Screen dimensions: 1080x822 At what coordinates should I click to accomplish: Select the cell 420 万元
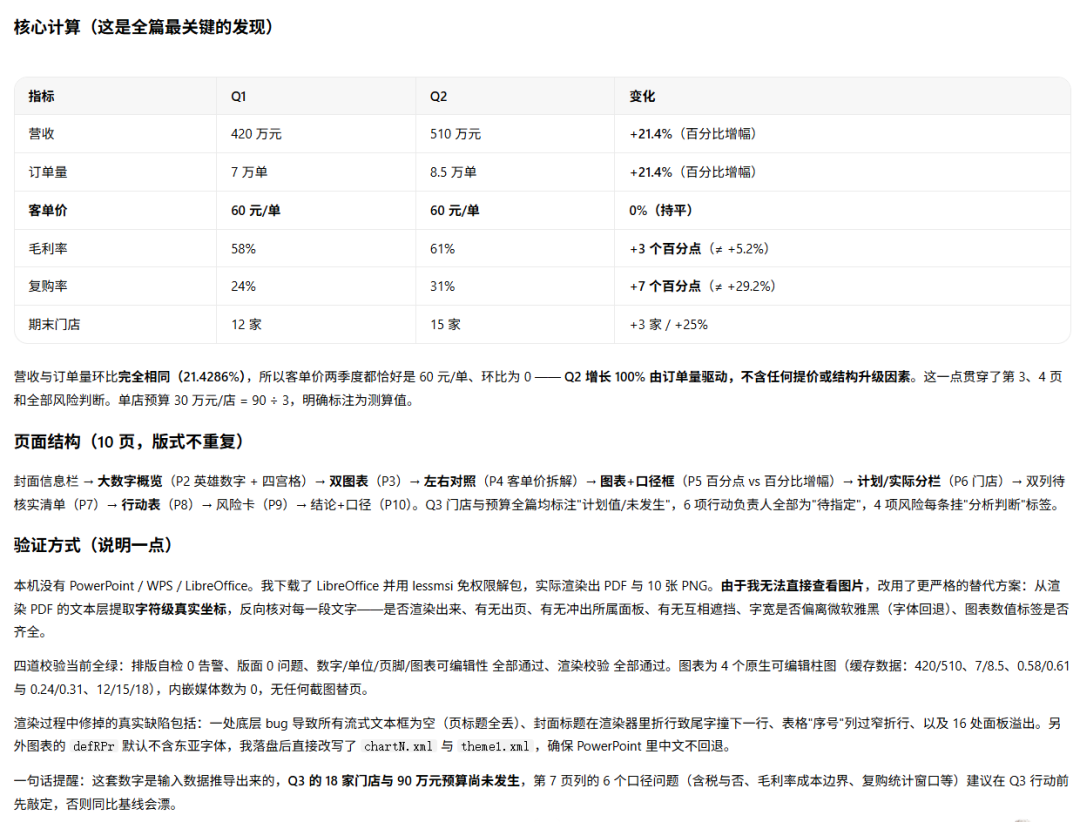[x=256, y=134]
